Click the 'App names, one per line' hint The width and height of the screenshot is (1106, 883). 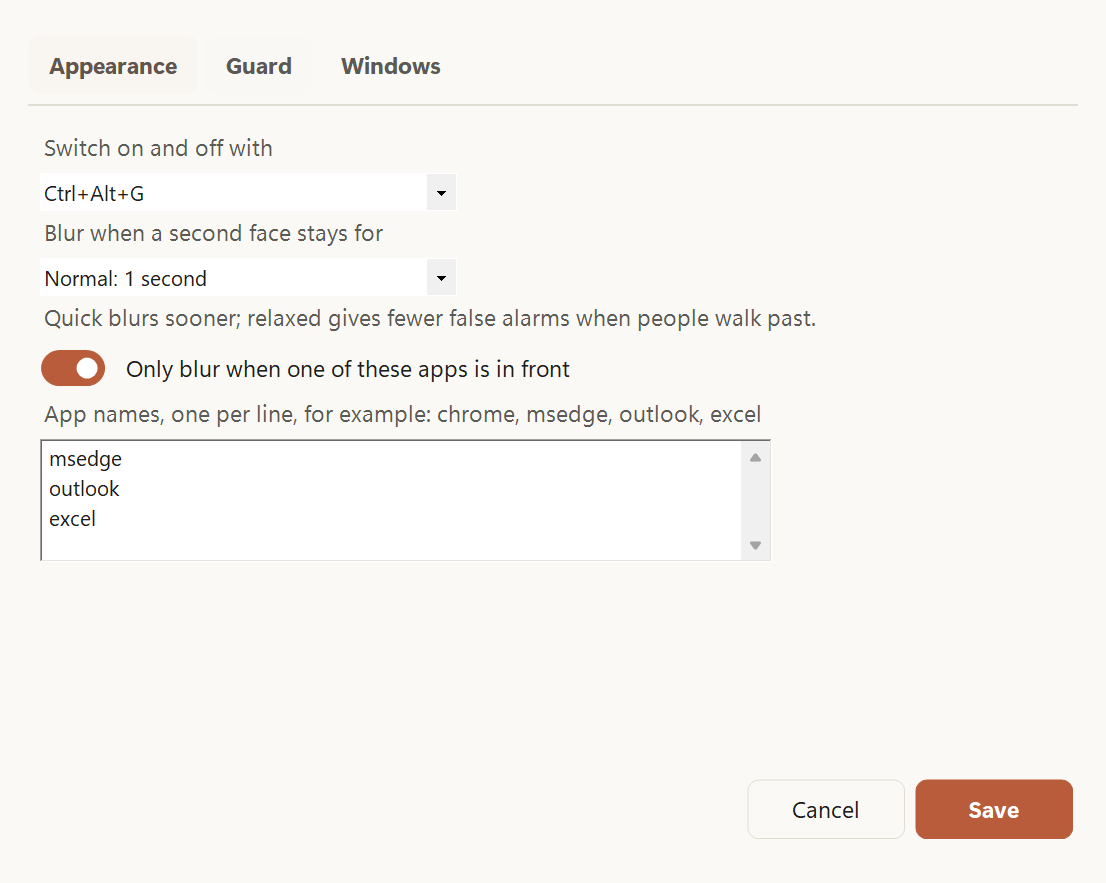tap(403, 414)
